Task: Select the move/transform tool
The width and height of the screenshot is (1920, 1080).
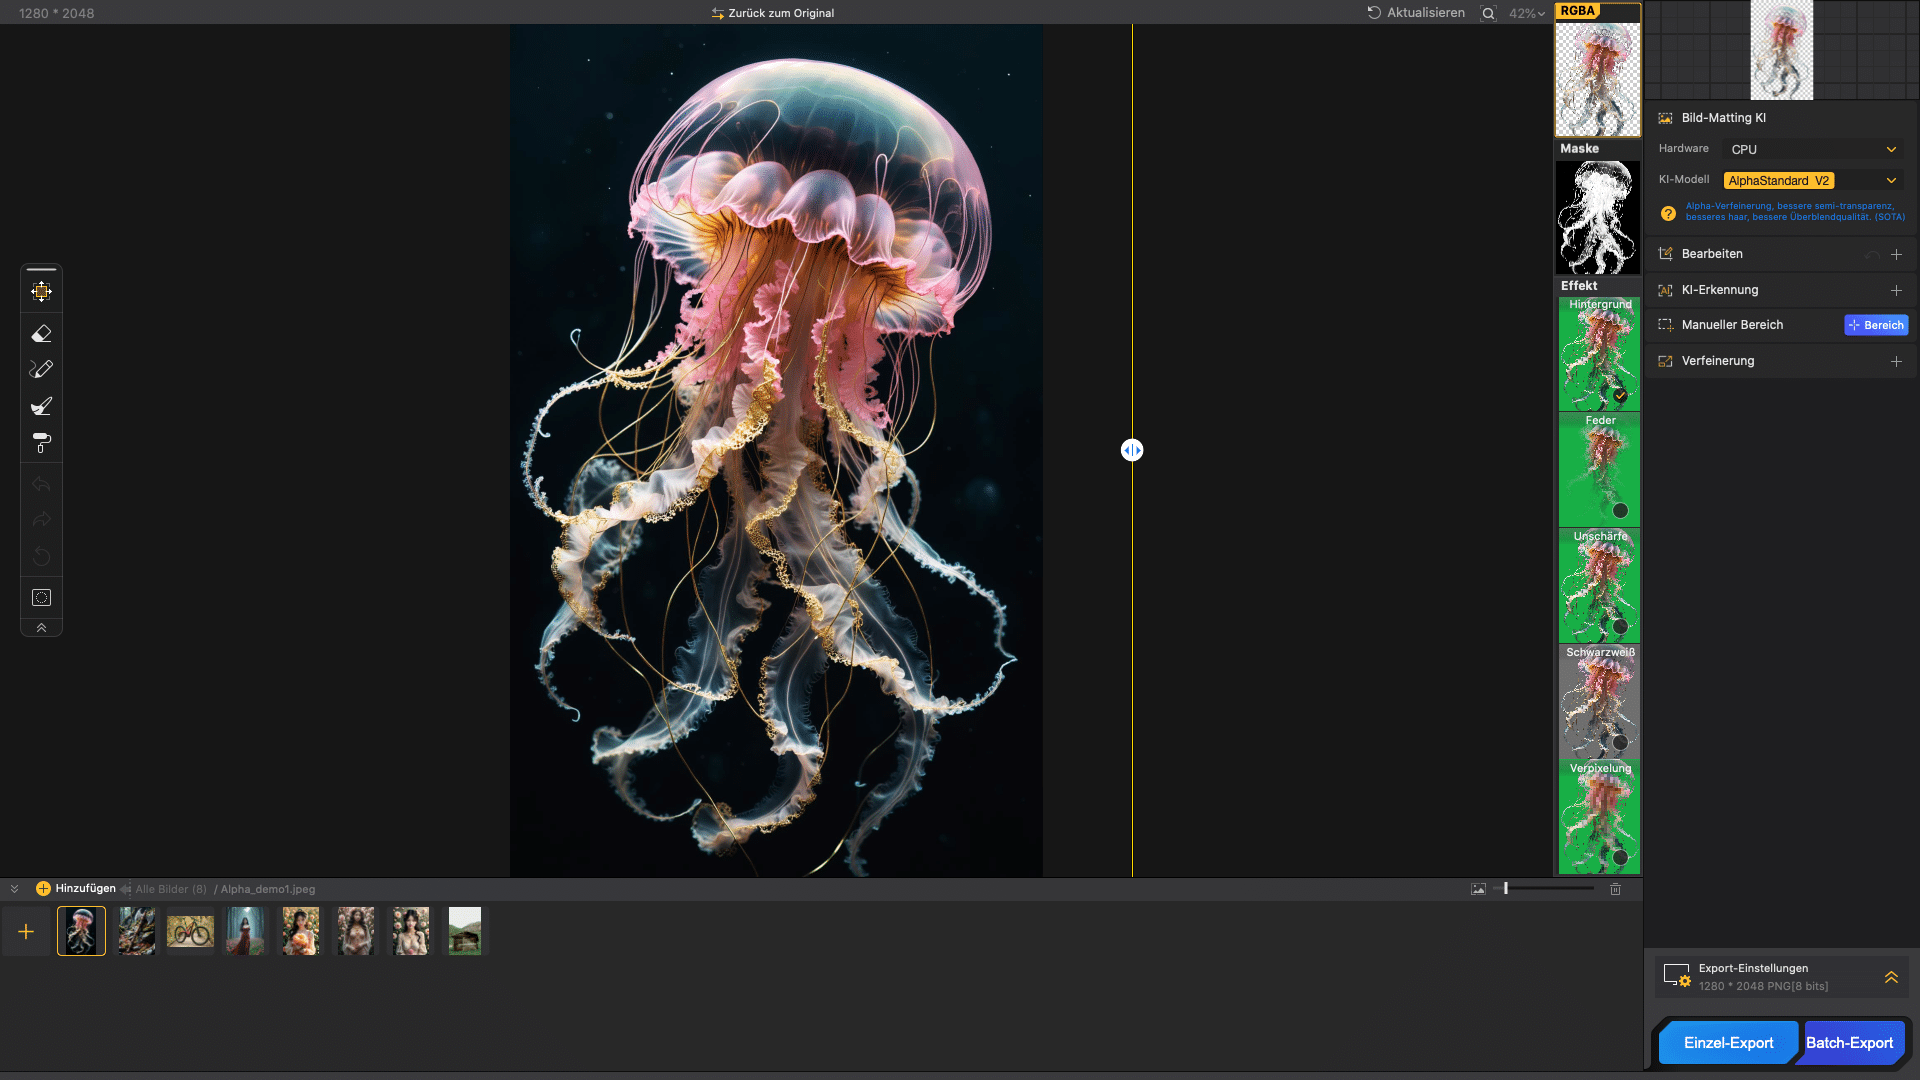Action: coord(41,292)
